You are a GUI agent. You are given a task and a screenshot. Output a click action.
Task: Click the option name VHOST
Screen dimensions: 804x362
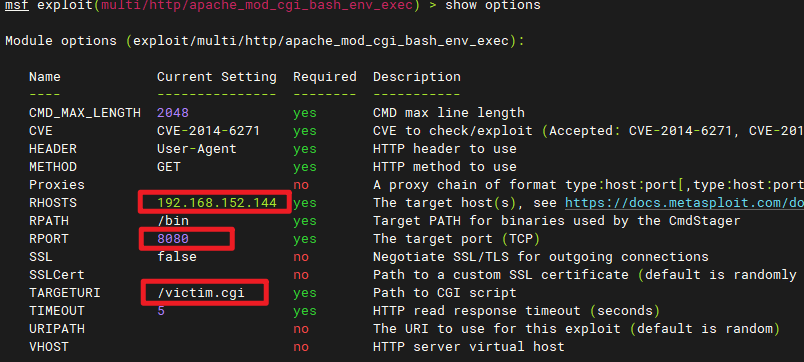coord(49,347)
